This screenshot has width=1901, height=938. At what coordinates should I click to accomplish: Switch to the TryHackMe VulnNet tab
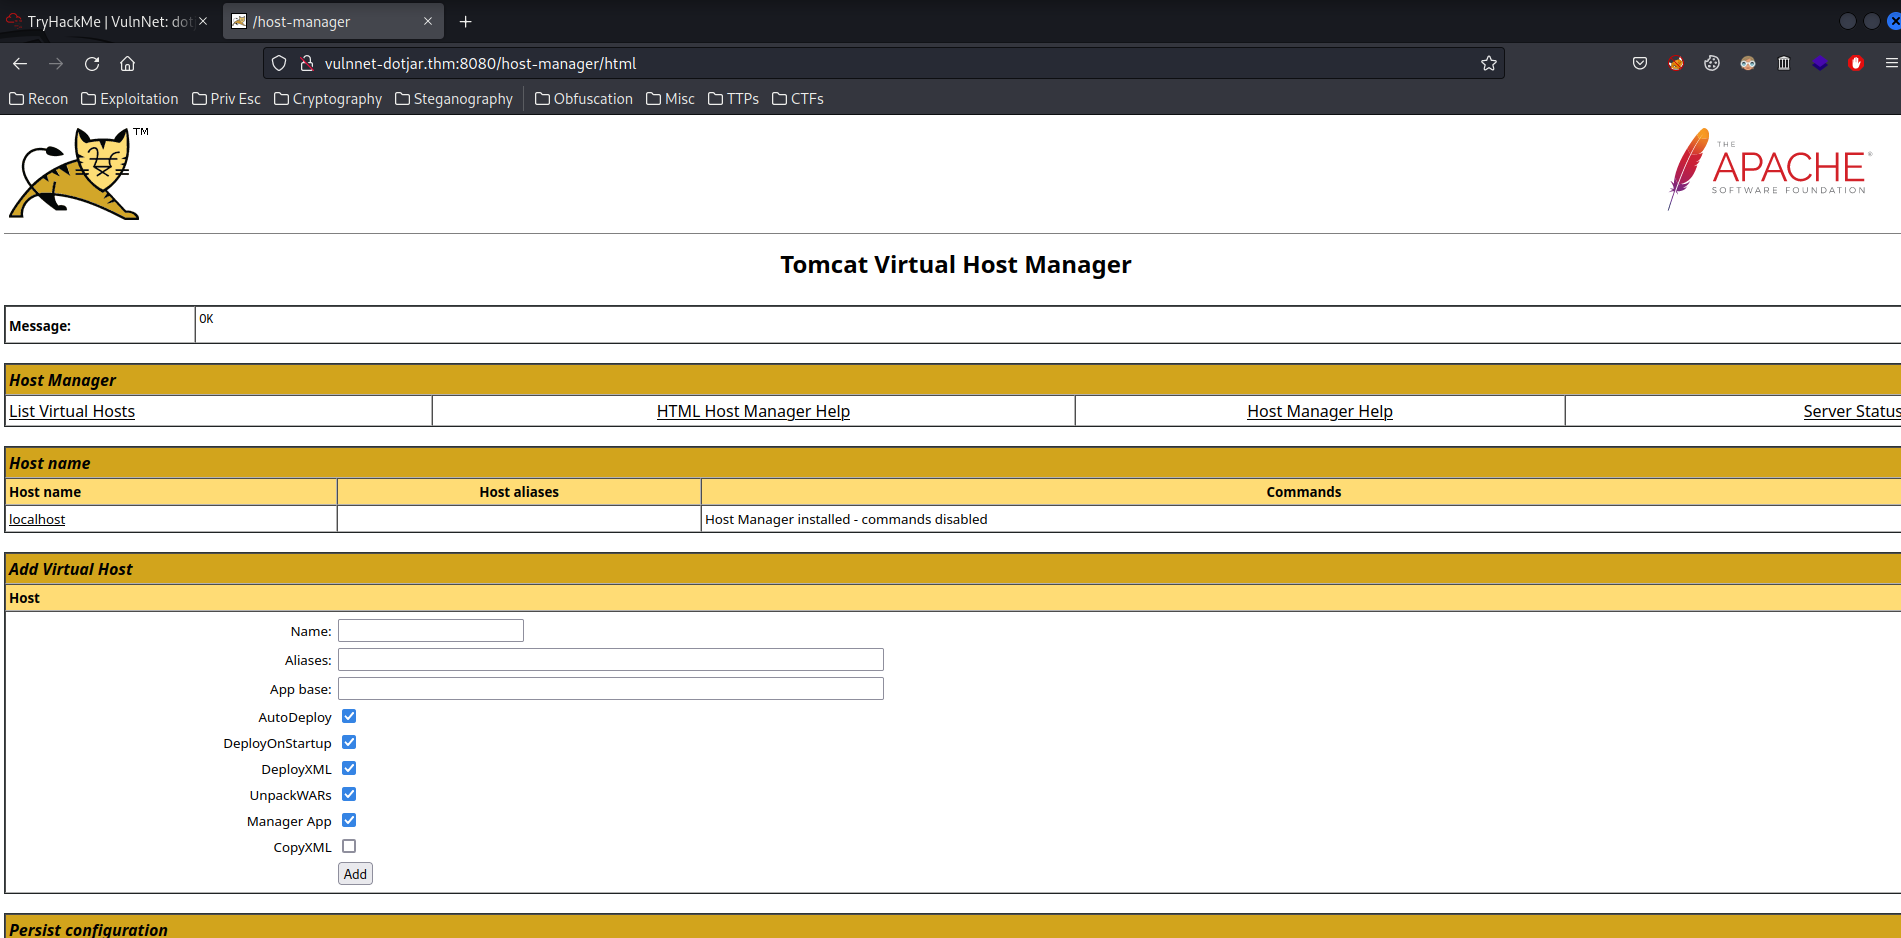108,21
